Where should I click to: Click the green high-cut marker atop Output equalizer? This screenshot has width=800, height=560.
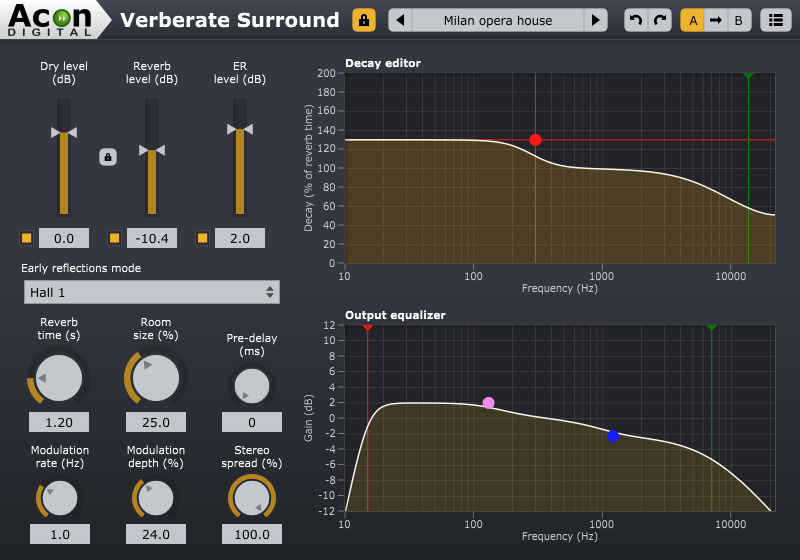click(712, 327)
